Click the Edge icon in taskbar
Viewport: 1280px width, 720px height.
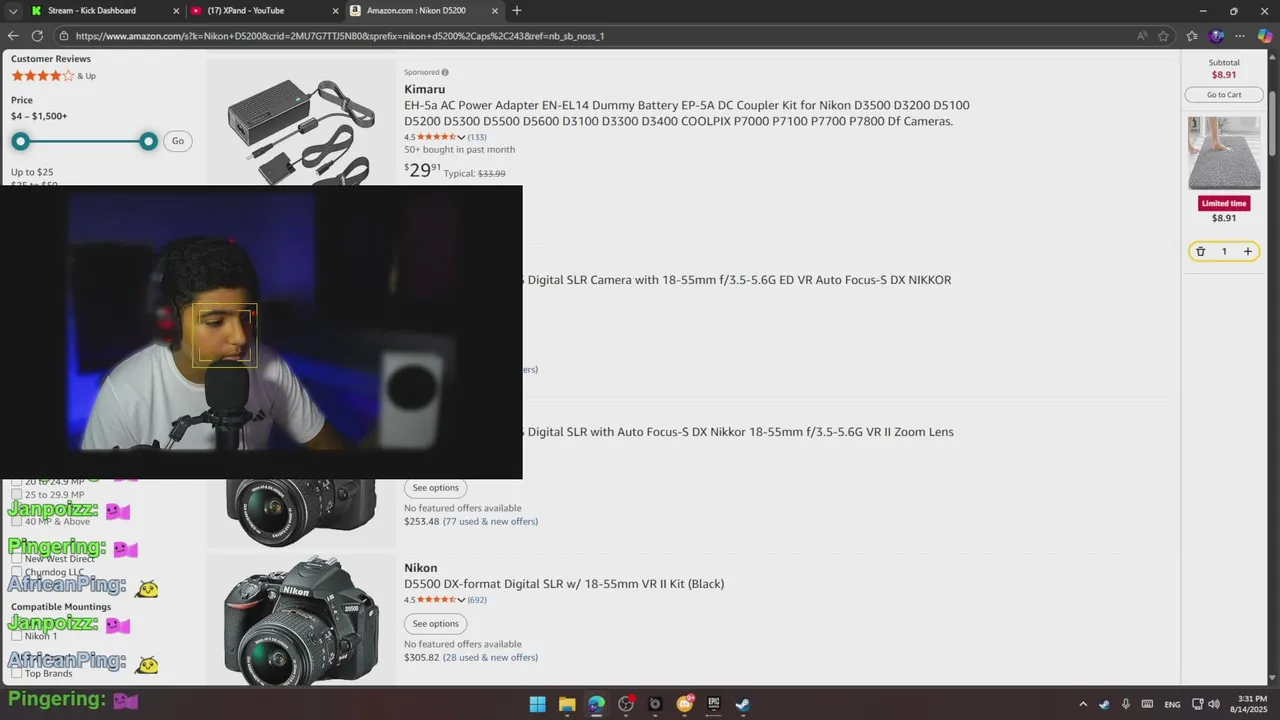pos(596,704)
